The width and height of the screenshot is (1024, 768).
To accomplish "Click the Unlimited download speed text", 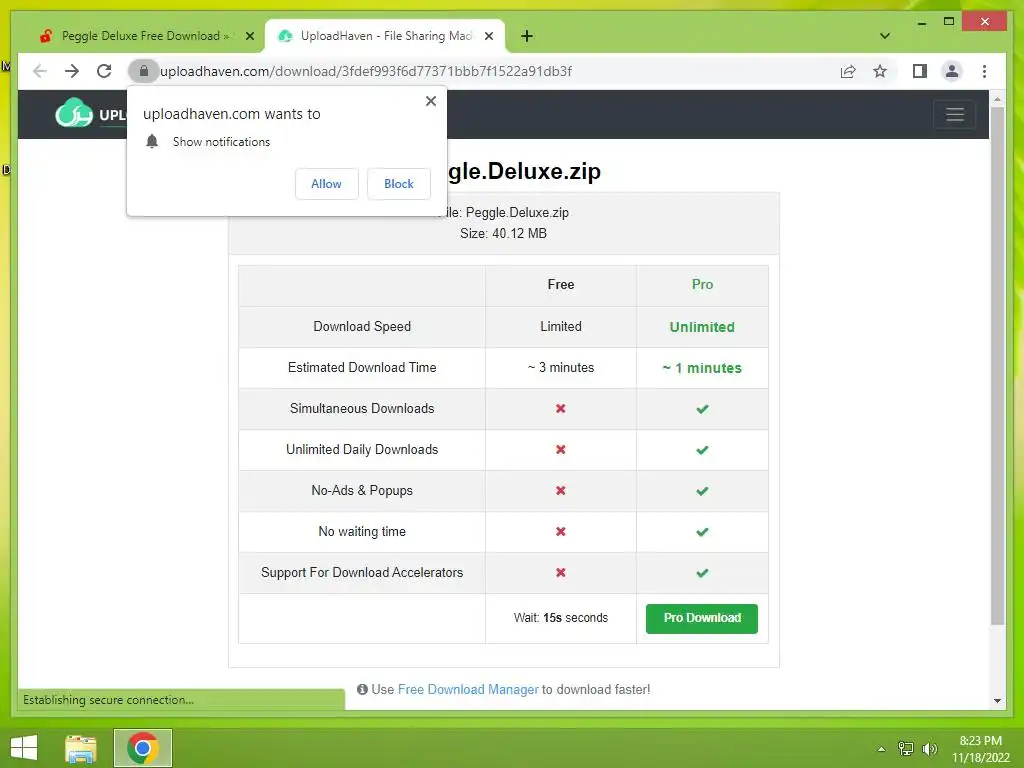I will pos(702,327).
